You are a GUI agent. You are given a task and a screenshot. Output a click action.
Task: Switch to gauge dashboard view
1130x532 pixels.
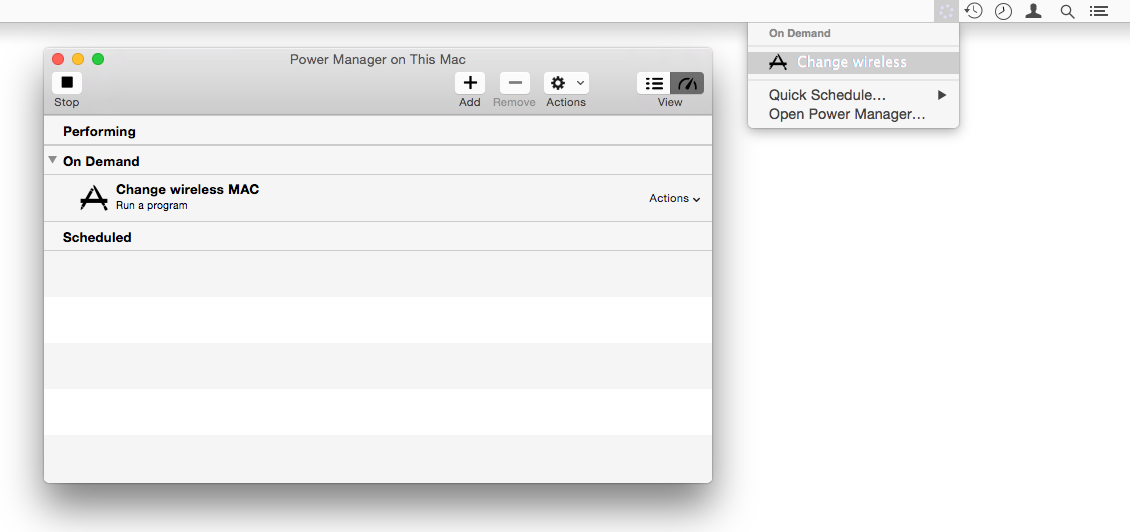click(687, 84)
